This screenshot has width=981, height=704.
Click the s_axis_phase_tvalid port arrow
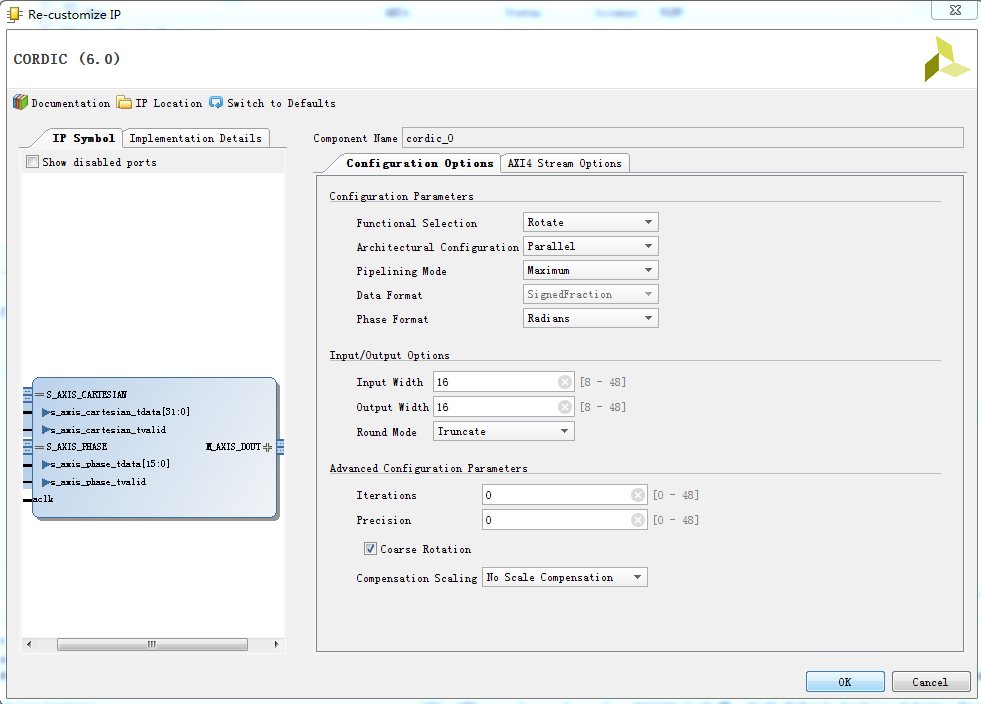pyautogui.click(x=46, y=482)
